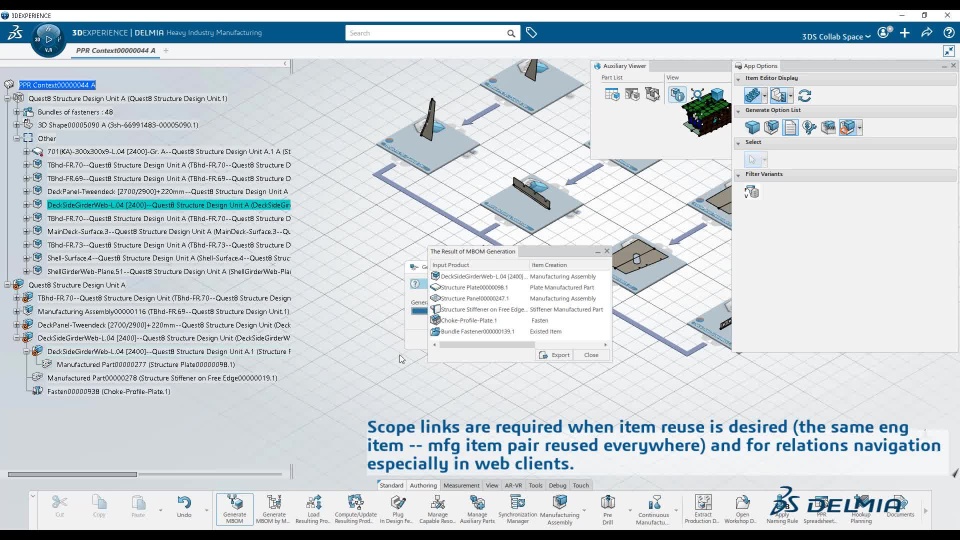The image size is (960, 540).
Task: Select the PPR Context00000044 A tab
Action: click(116, 50)
